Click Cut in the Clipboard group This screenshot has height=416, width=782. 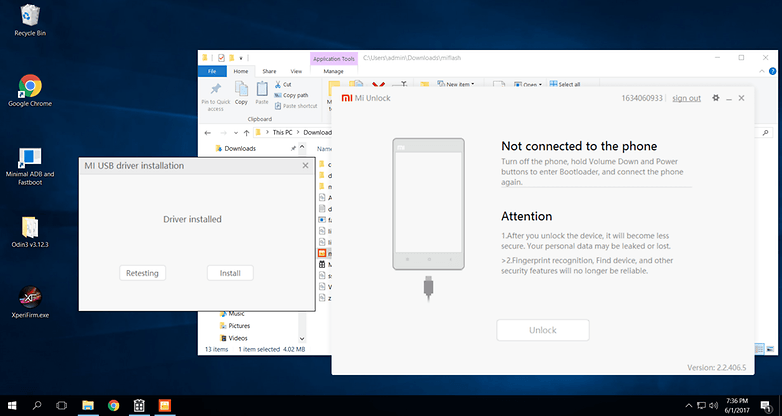(x=283, y=84)
